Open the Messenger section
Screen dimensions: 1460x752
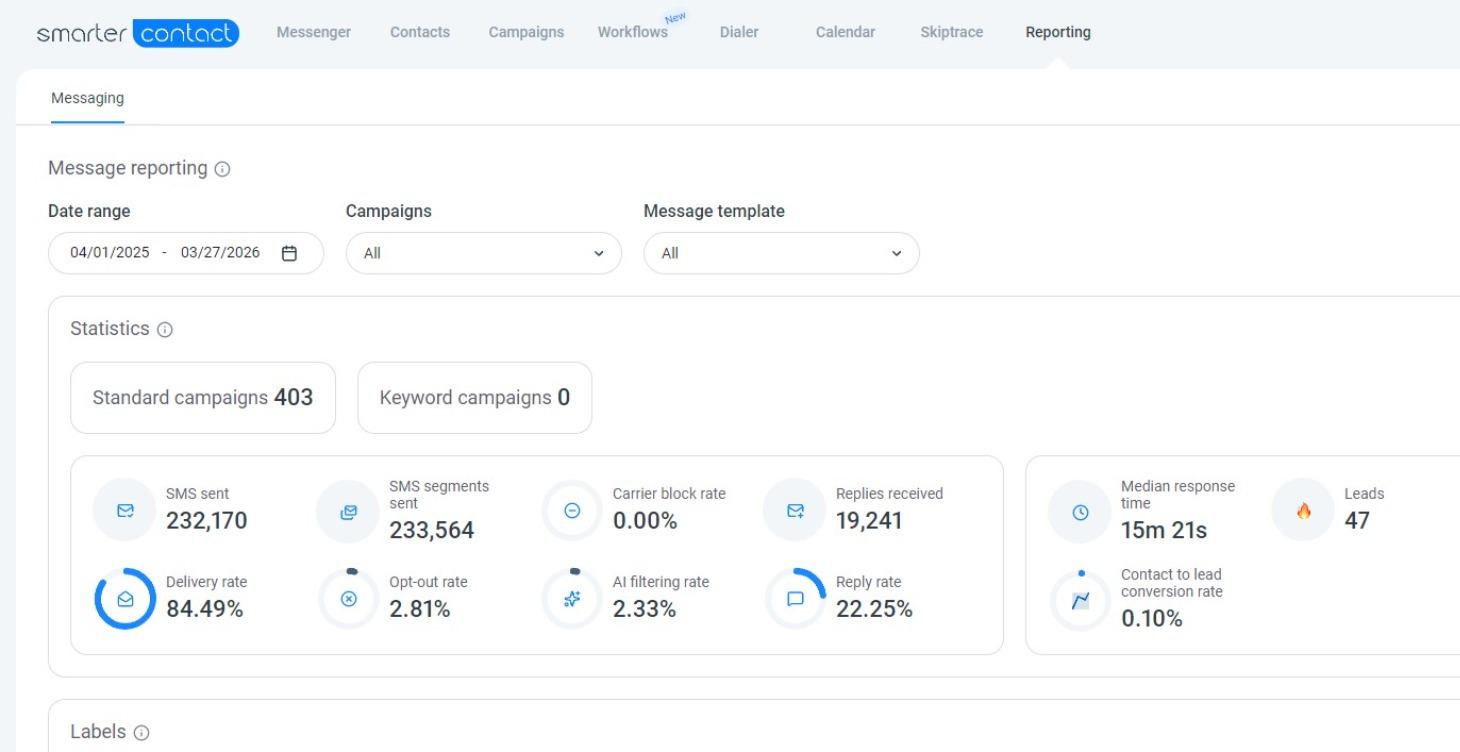pyautogui.click(x=313, y=32)
